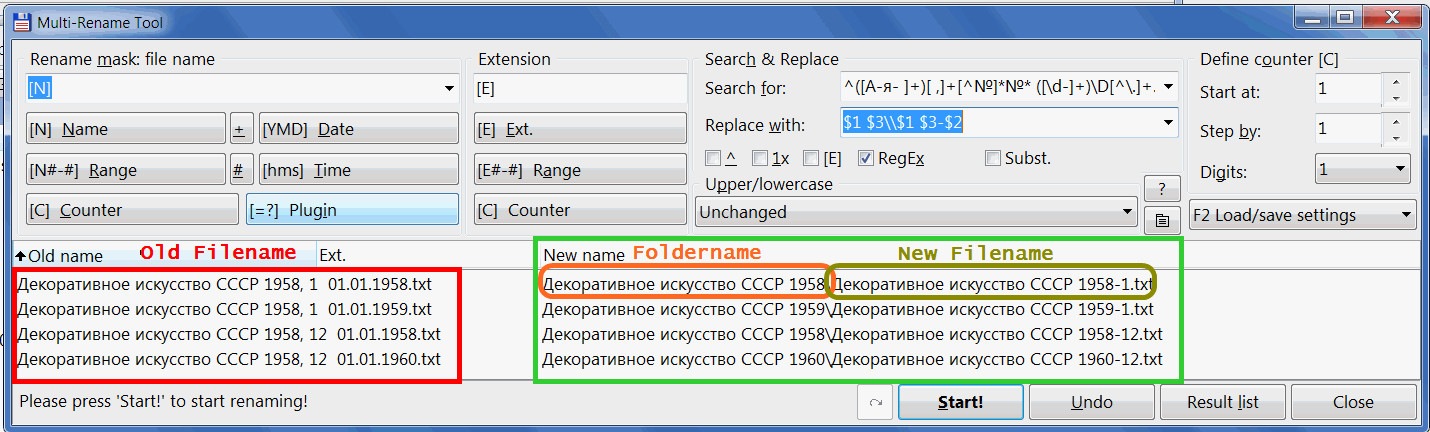The width and height of the screenshot is (1430, 432).
Task: Increase the Start at counter value
Action: [1396, 83]
